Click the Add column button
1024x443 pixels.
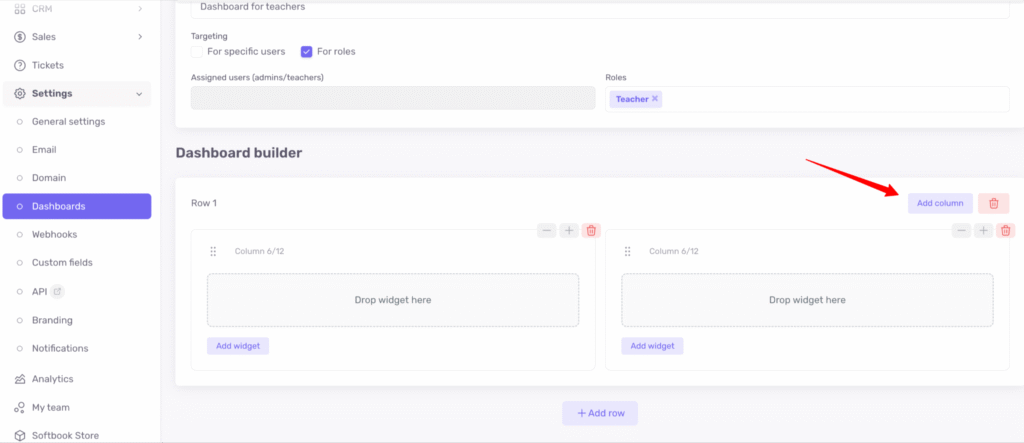click(939, 203)
